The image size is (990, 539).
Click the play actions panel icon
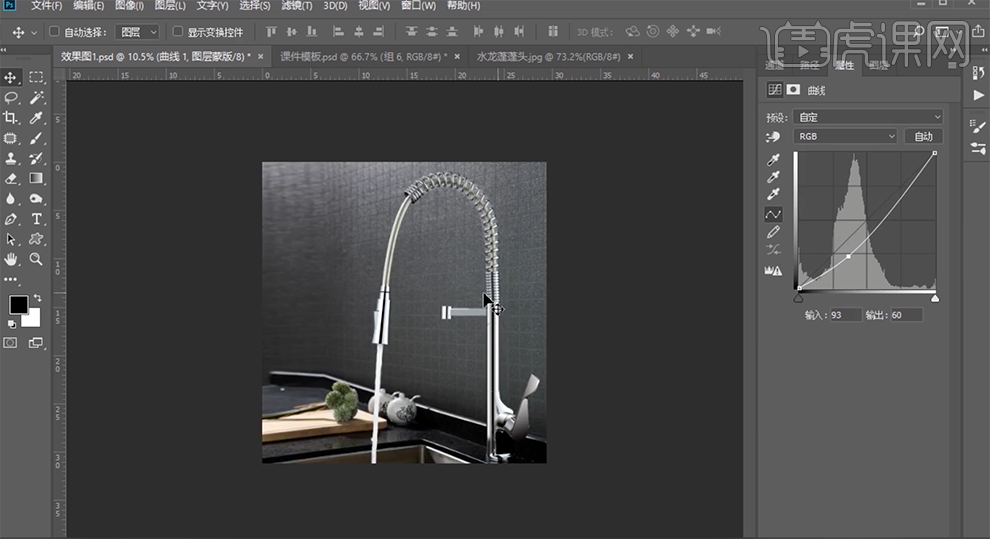click(x=979, y=95)
